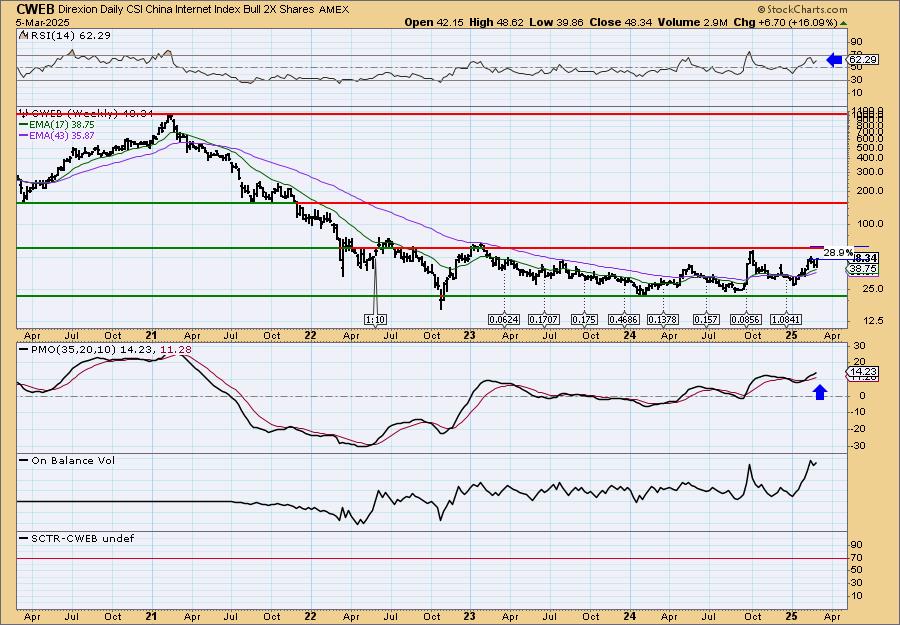Select the Direxion Daily CSI China Internet title
Screen dimensions: 900x625
coord(187,9)
